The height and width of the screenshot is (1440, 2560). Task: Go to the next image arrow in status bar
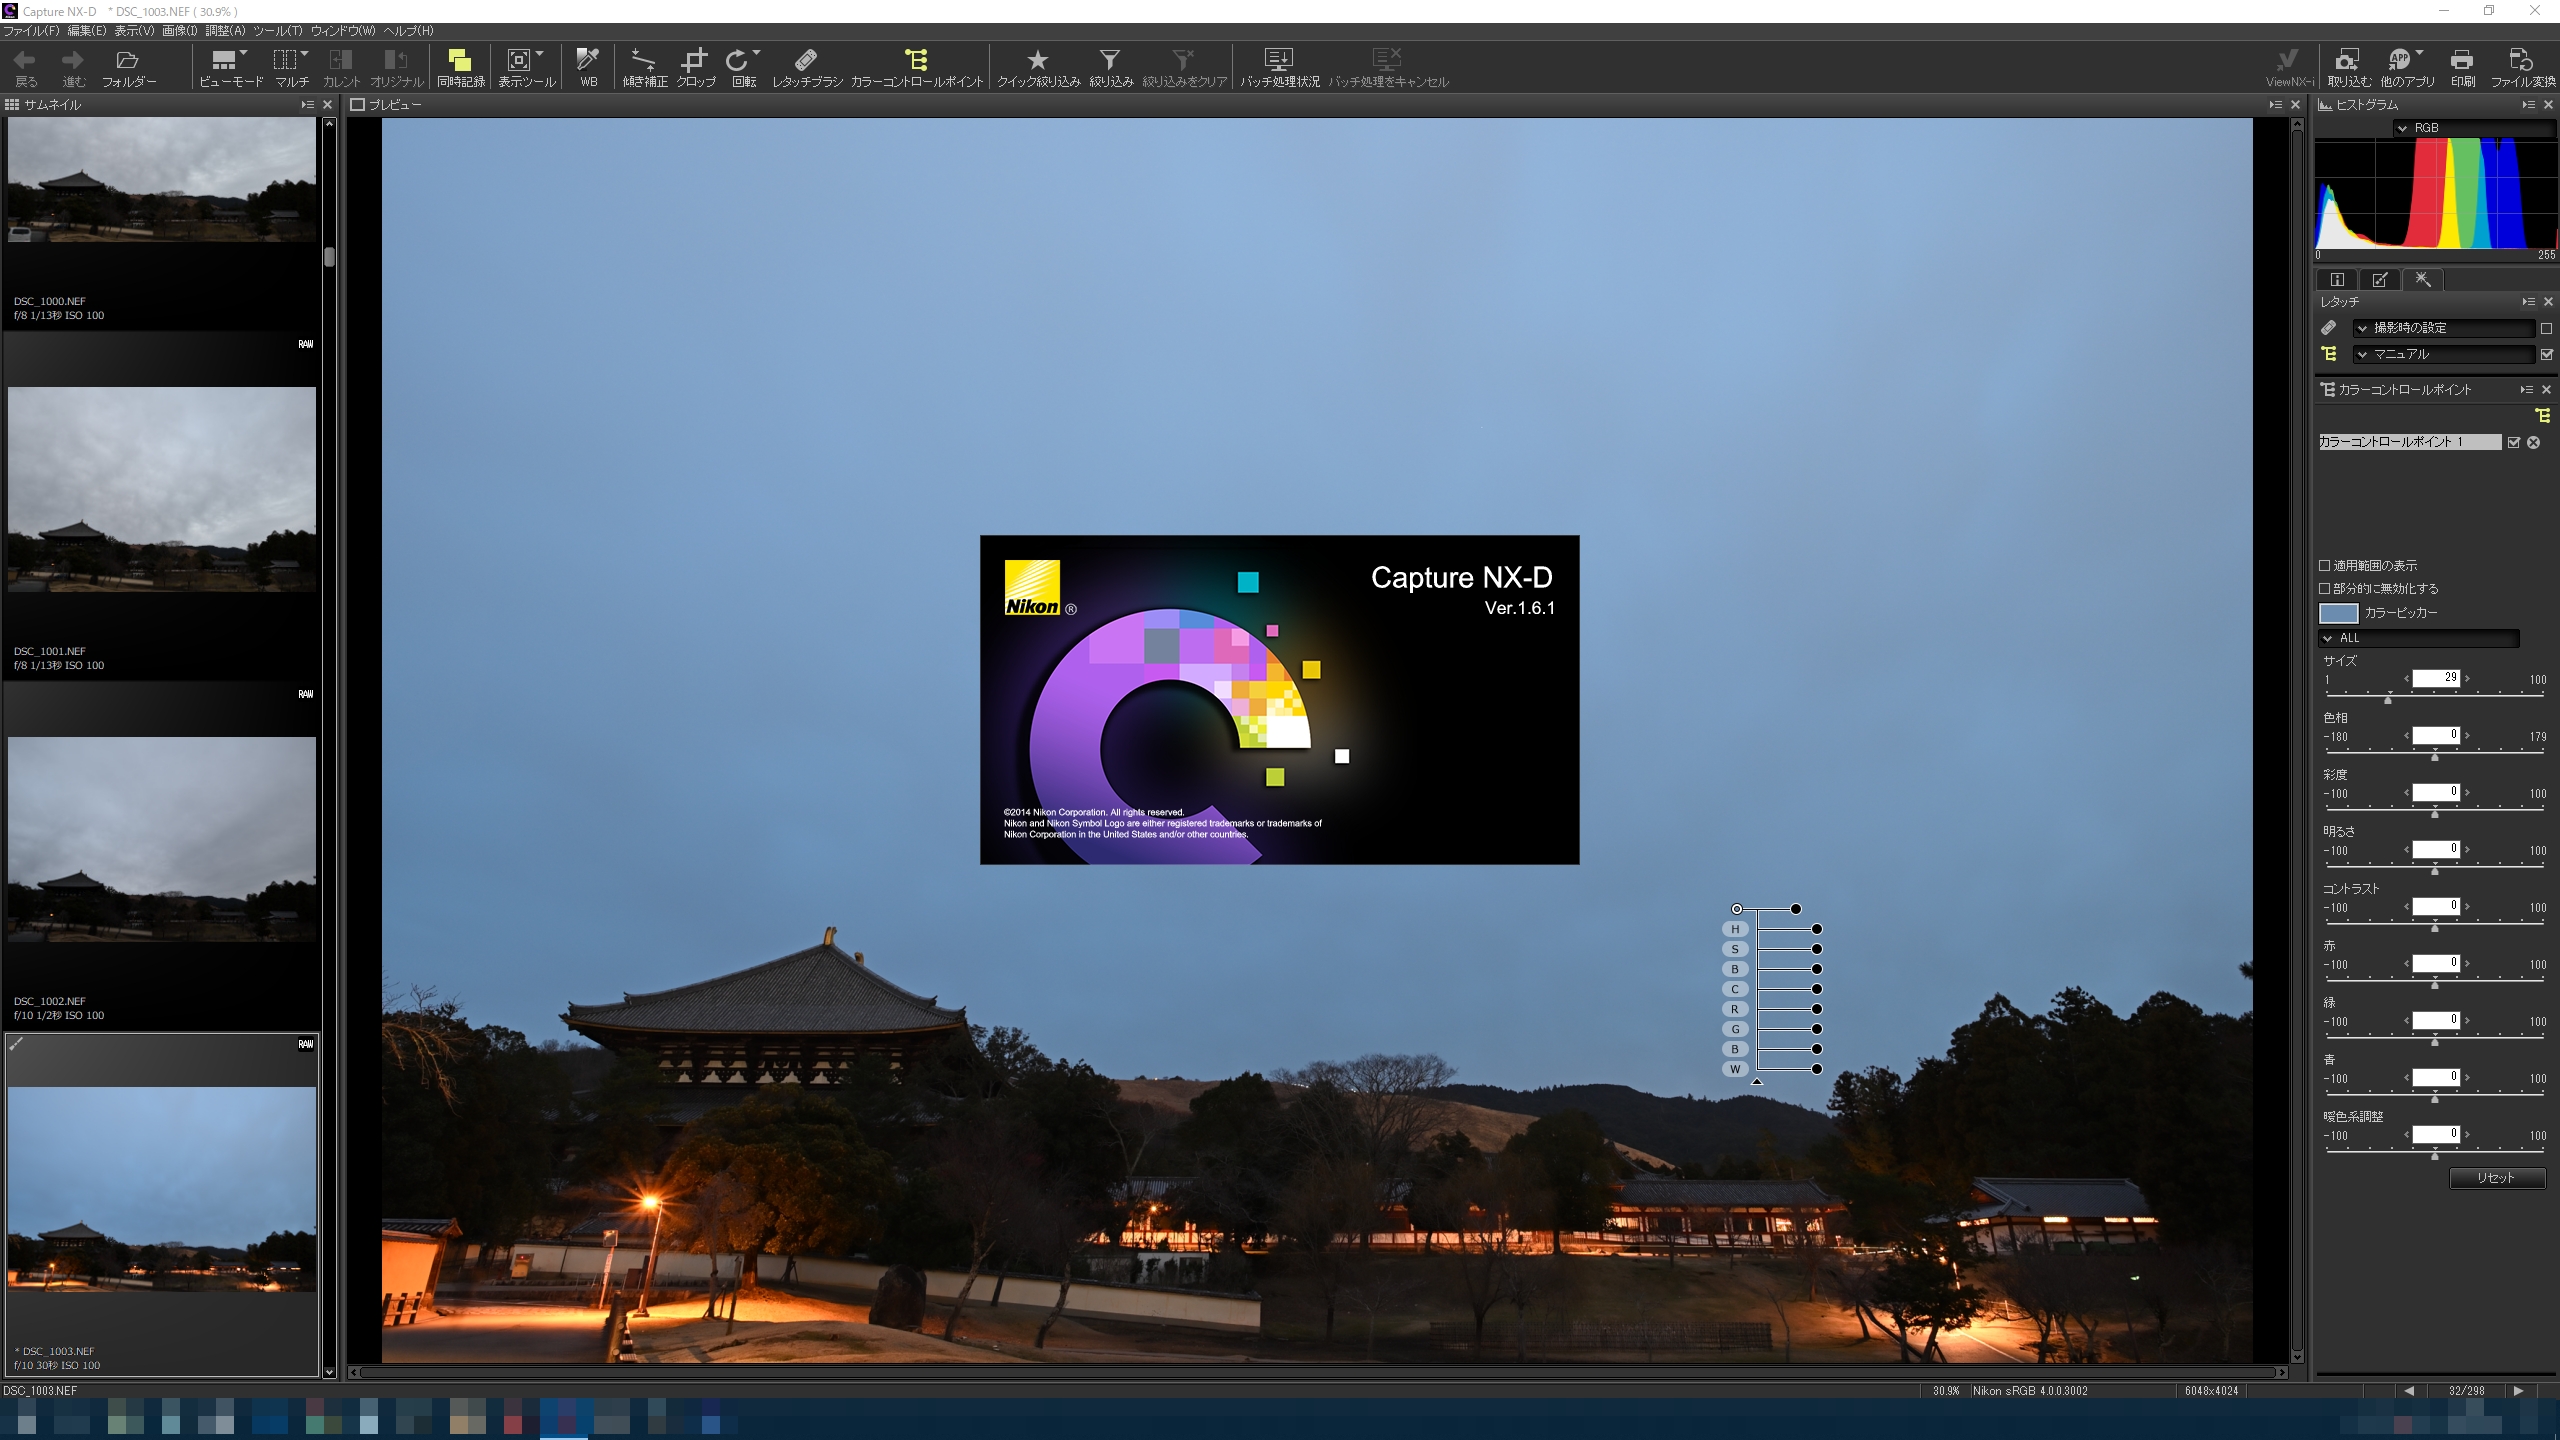pos(2518,1391)
